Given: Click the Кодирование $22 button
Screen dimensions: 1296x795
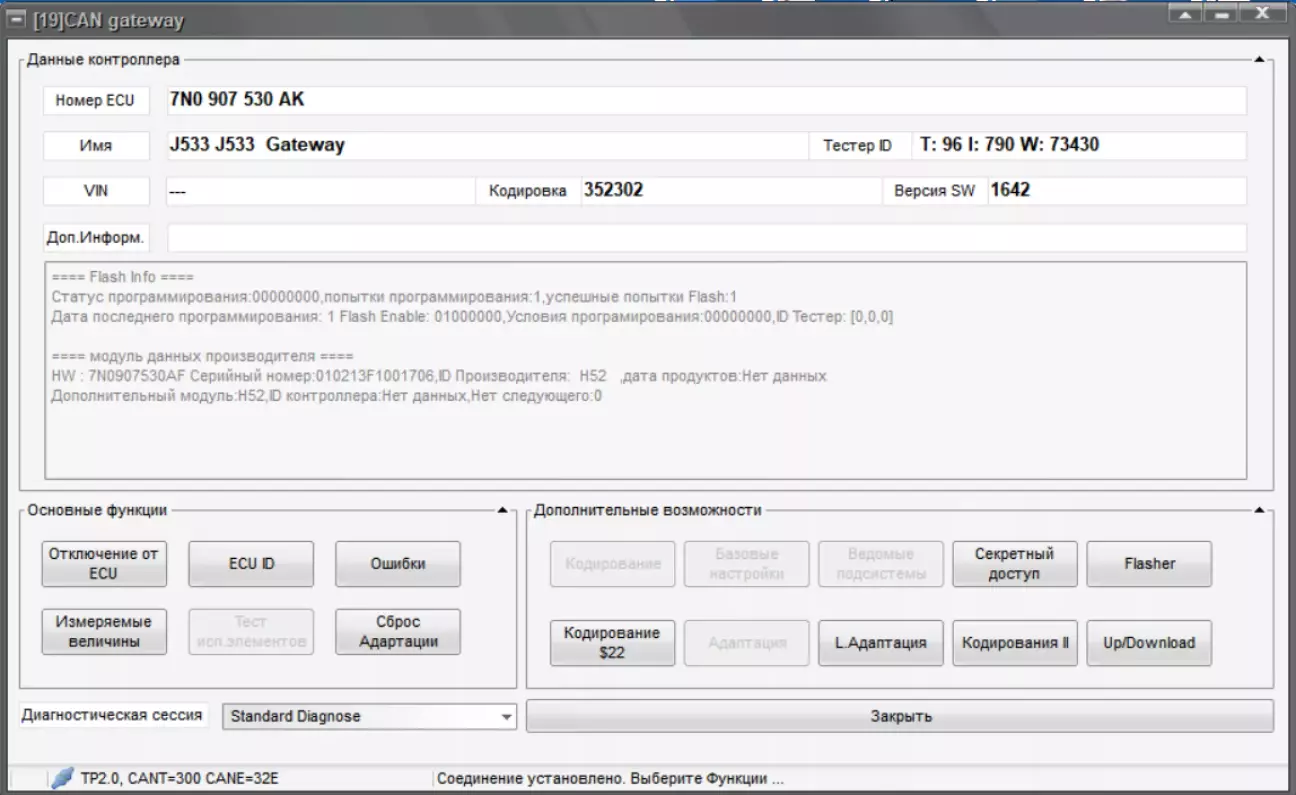Looking at the screenshot, I should click(612, 643).
